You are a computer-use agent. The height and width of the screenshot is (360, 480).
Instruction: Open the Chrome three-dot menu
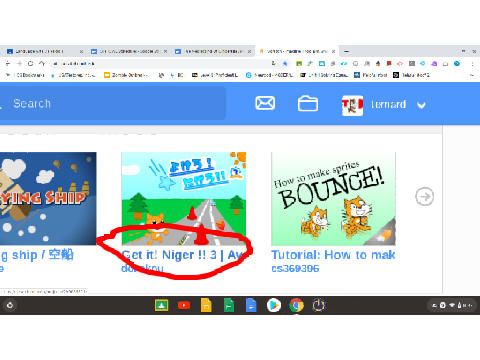(472, 64)
